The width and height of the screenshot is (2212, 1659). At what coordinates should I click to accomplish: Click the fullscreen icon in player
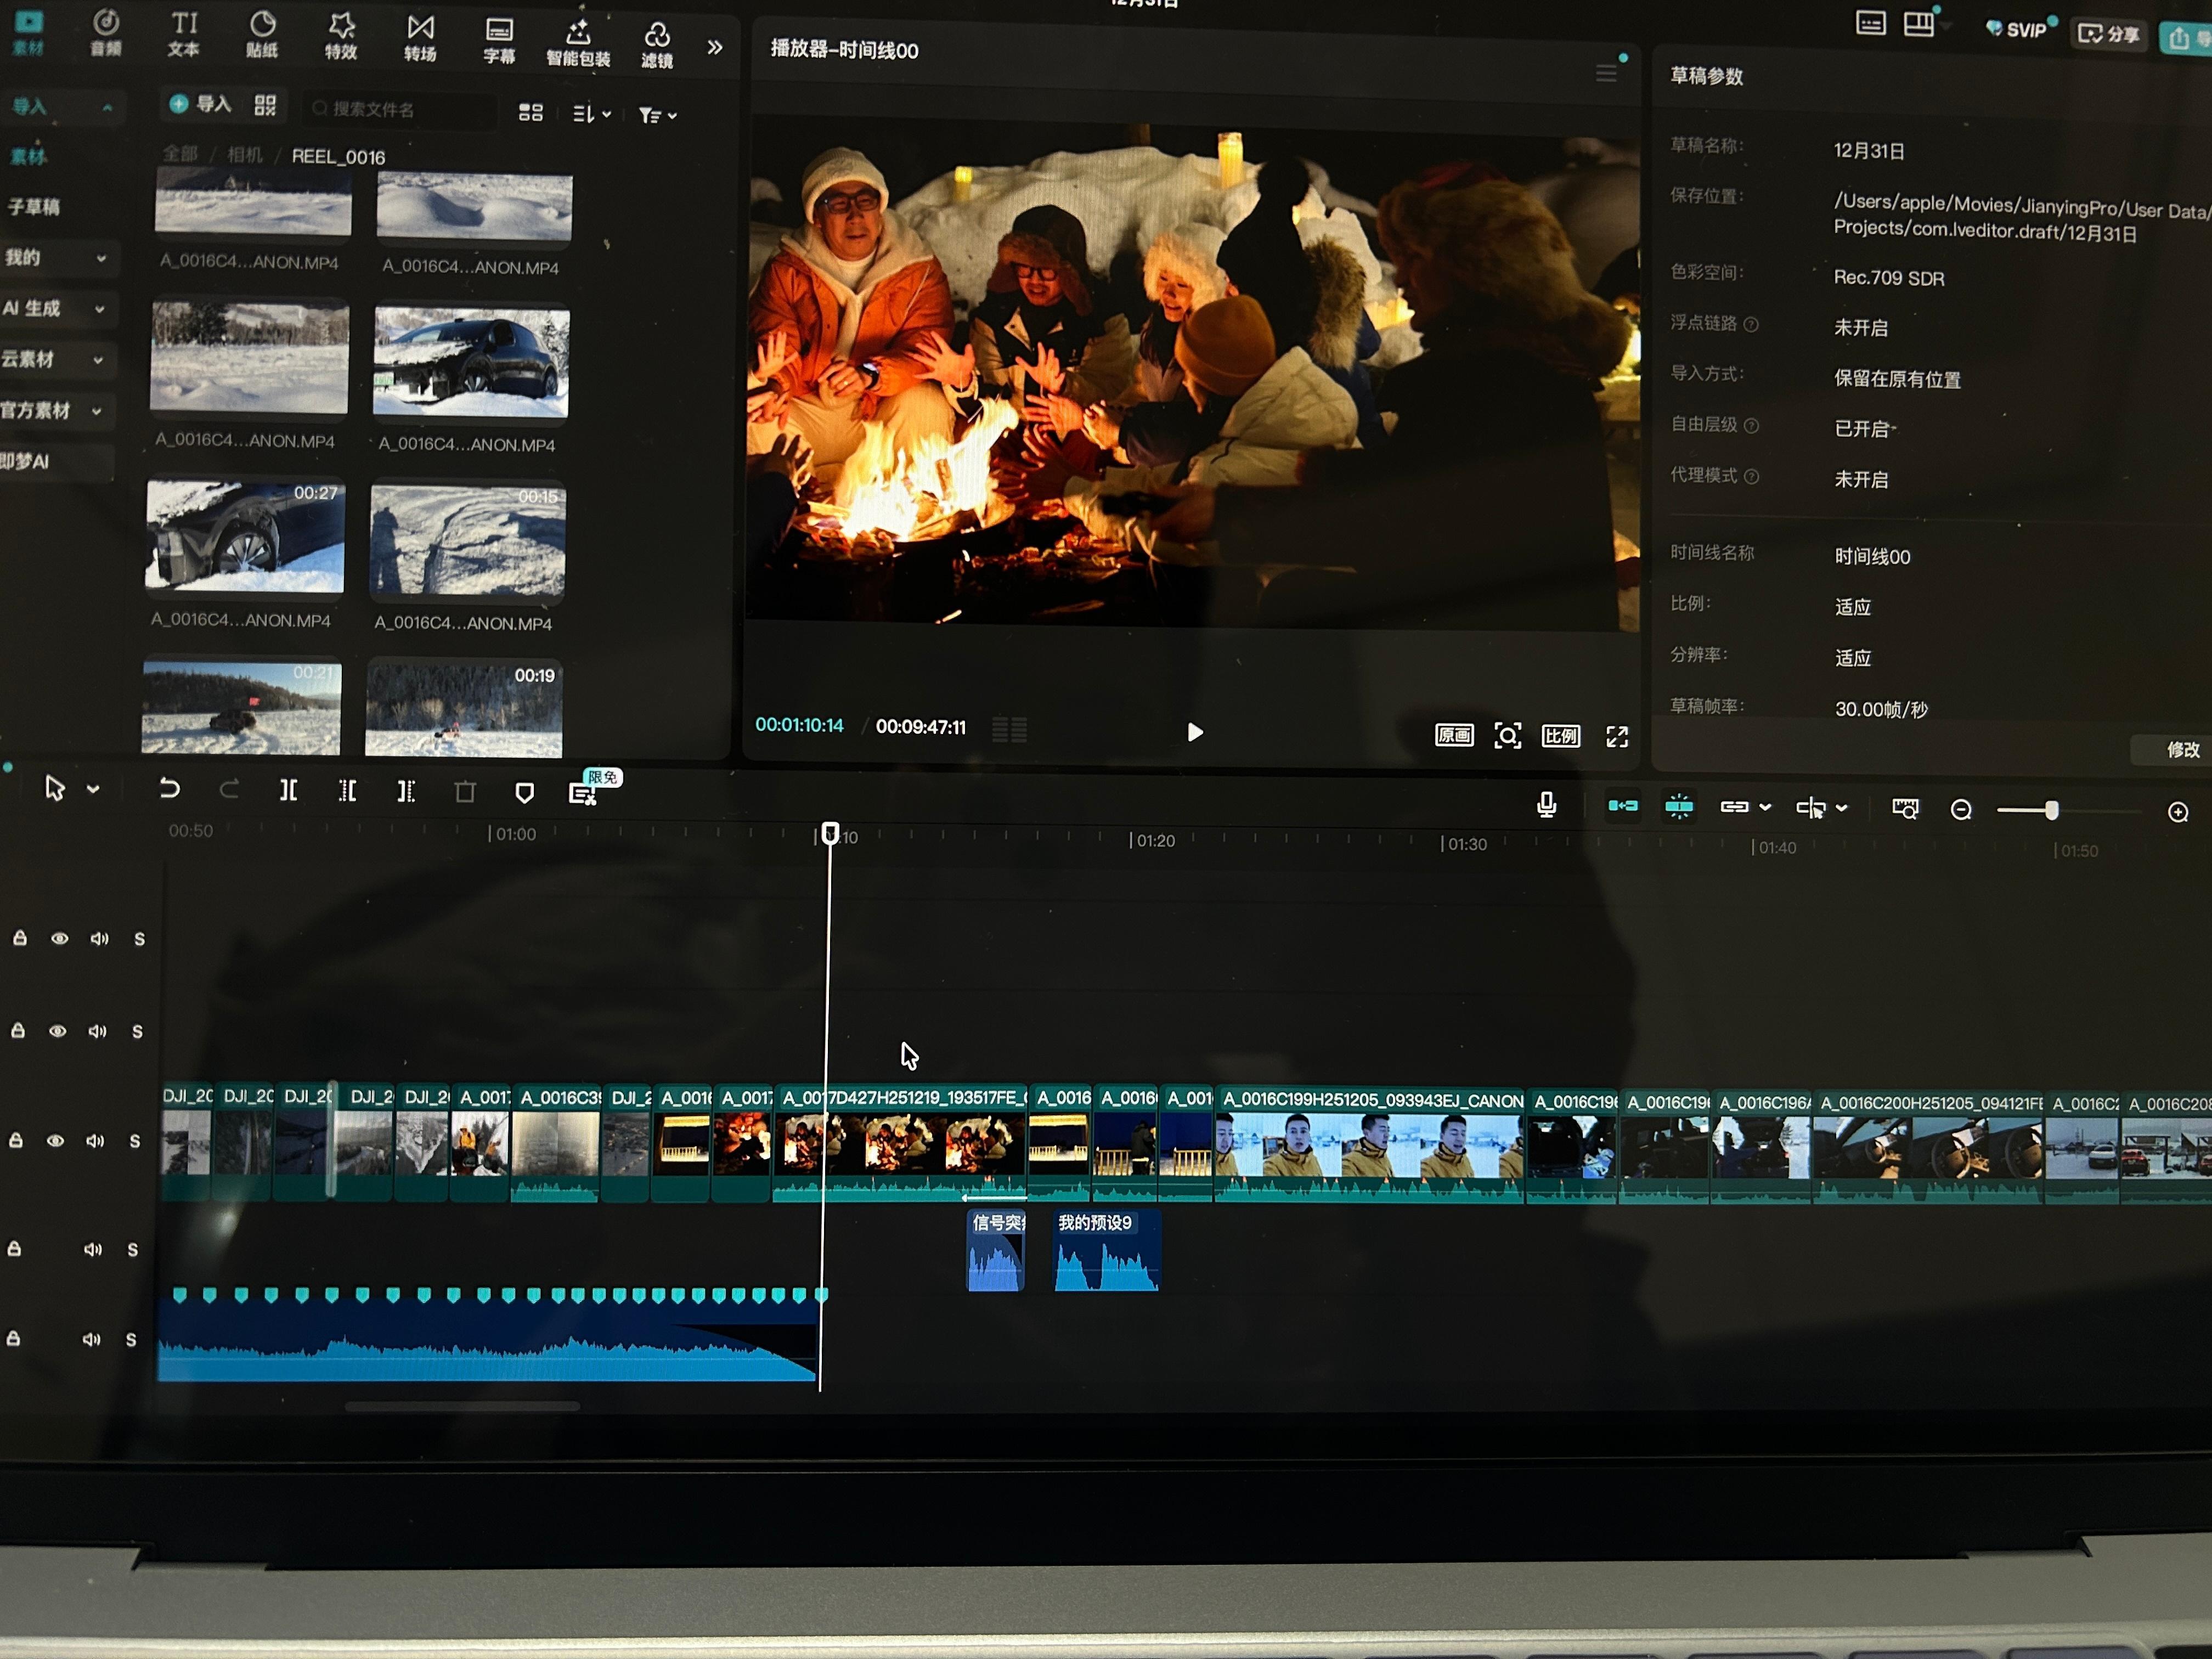click(x=1617, y=737)
